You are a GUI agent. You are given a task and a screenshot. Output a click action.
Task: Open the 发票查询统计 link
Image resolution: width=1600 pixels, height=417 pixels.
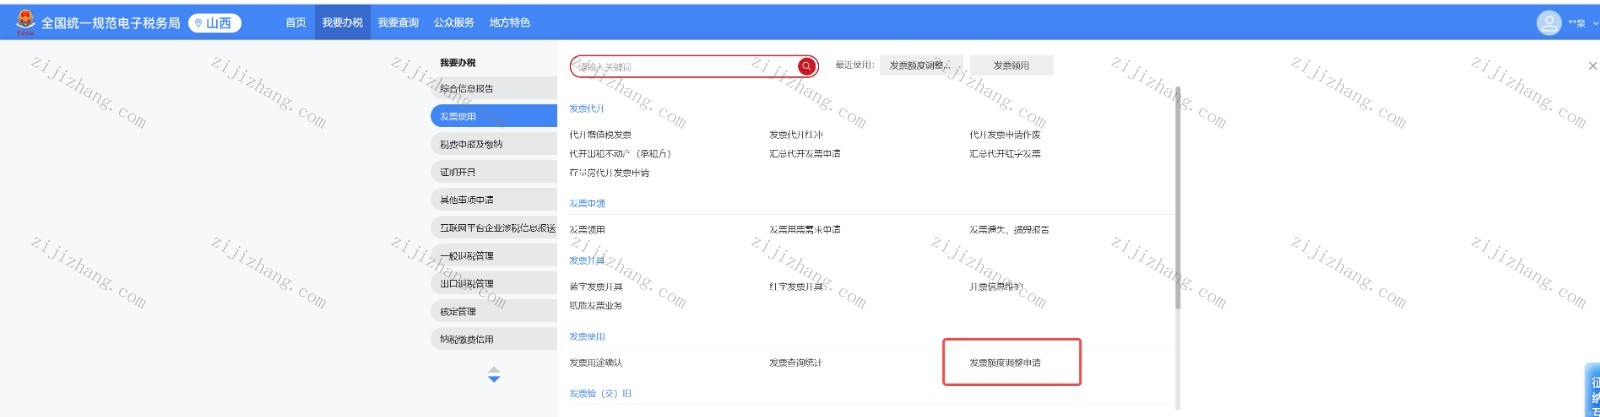[x=795, y=363]
